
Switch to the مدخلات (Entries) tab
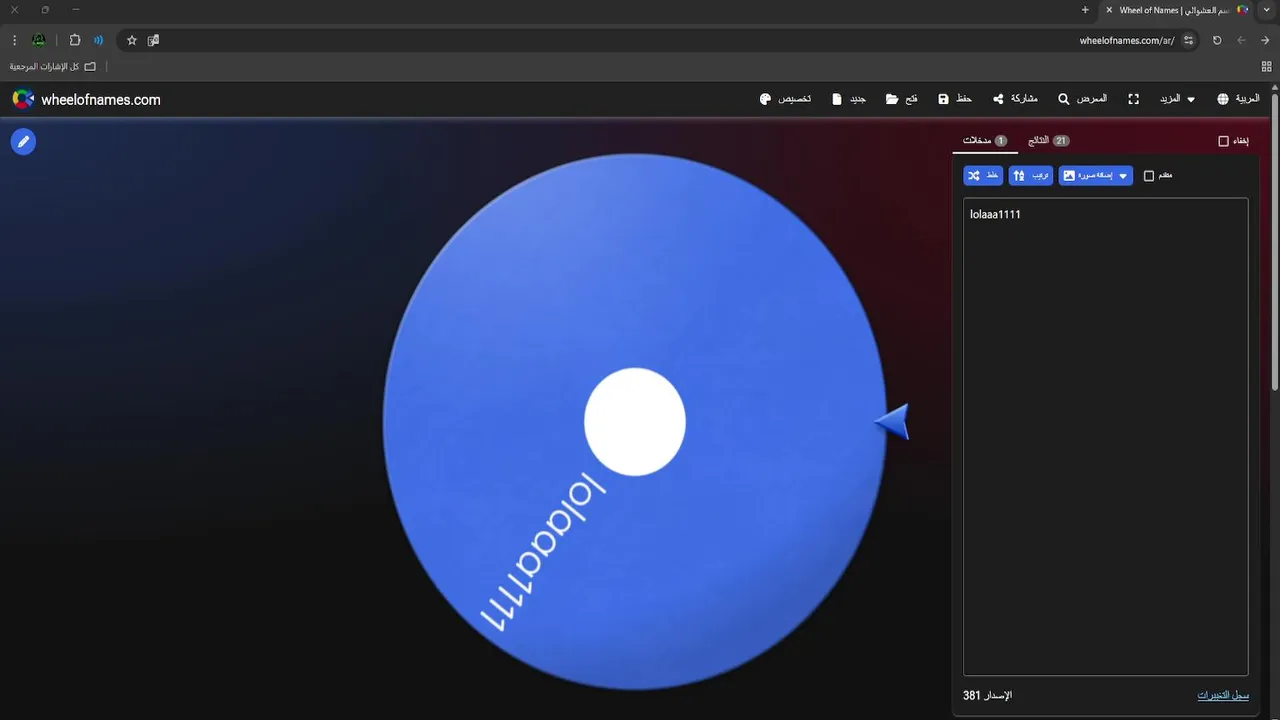pyautogui.click(x=985, y=141)
